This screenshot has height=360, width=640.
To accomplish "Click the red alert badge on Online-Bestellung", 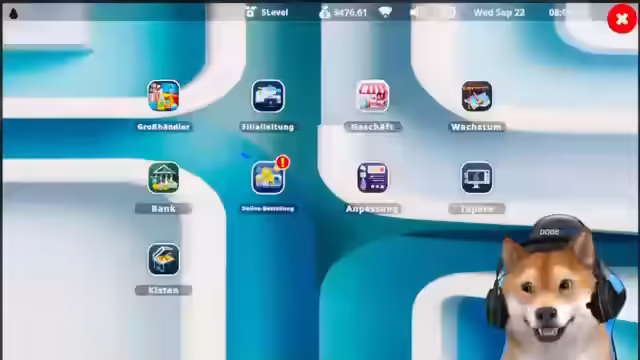I will coord(282,162).
